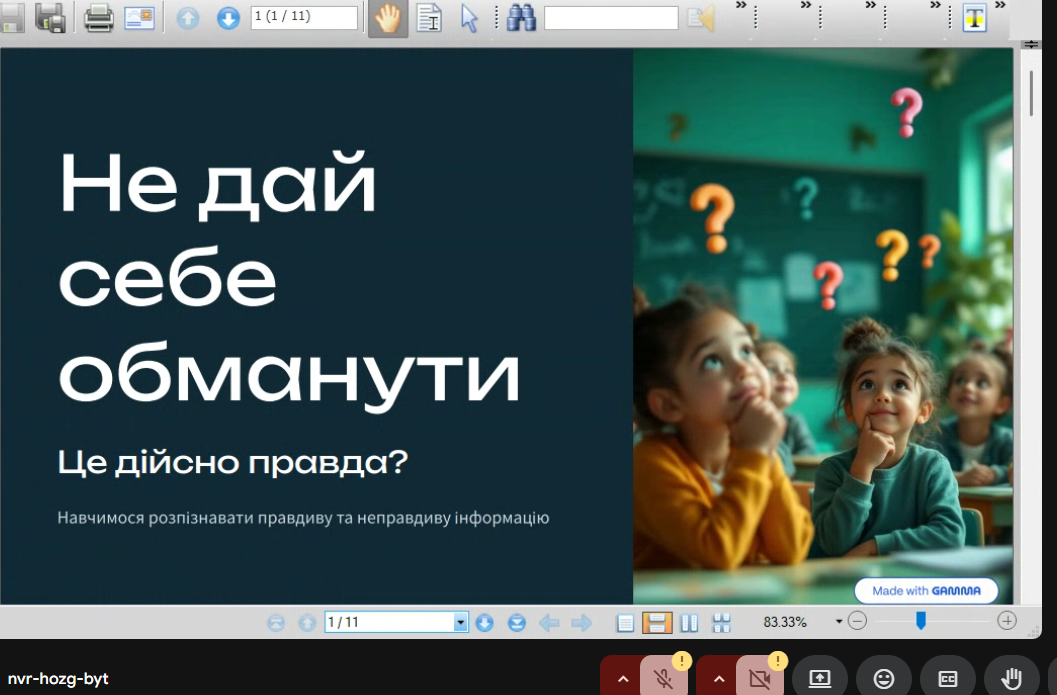1057x695 pixels.
Task: Select the Hand tool in the toolbar
Action: (x=388, y=17)
